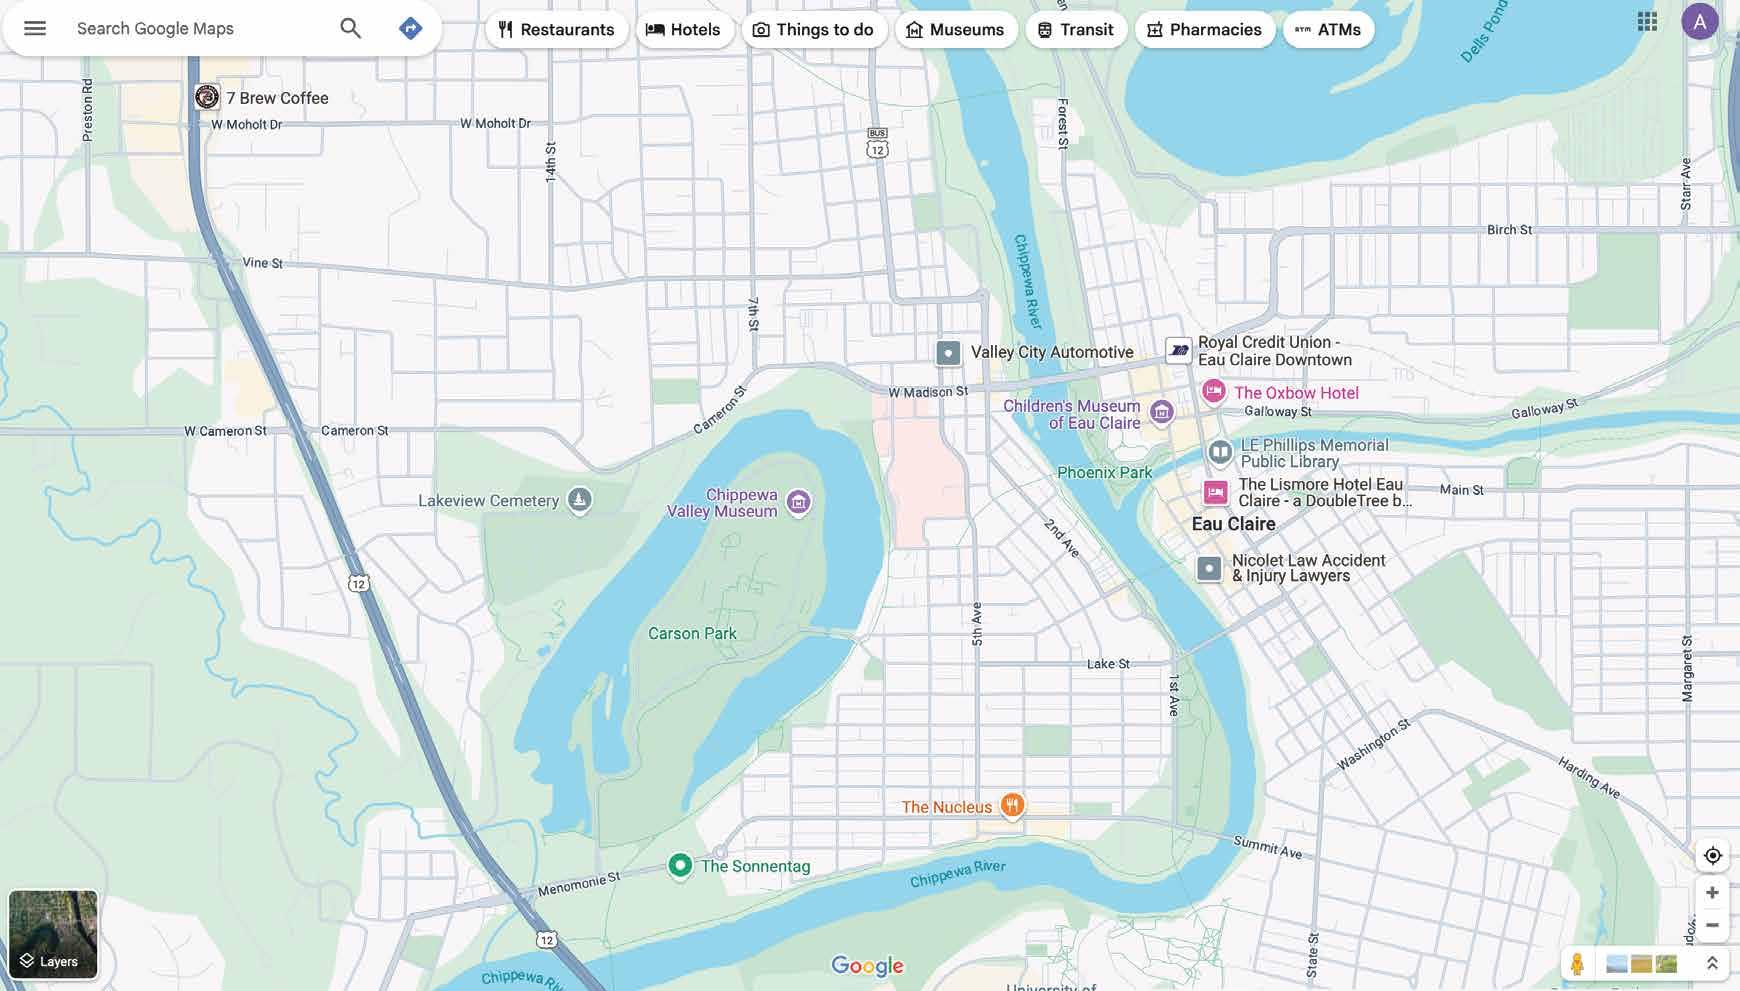Select the Street View pegman

(1577, 964)
